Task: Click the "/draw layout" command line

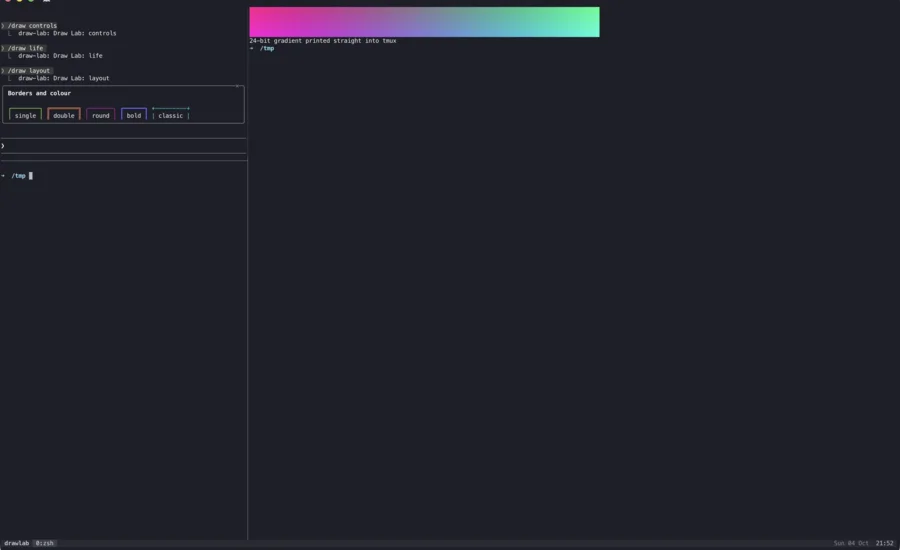Action: (x=26, y=70)
